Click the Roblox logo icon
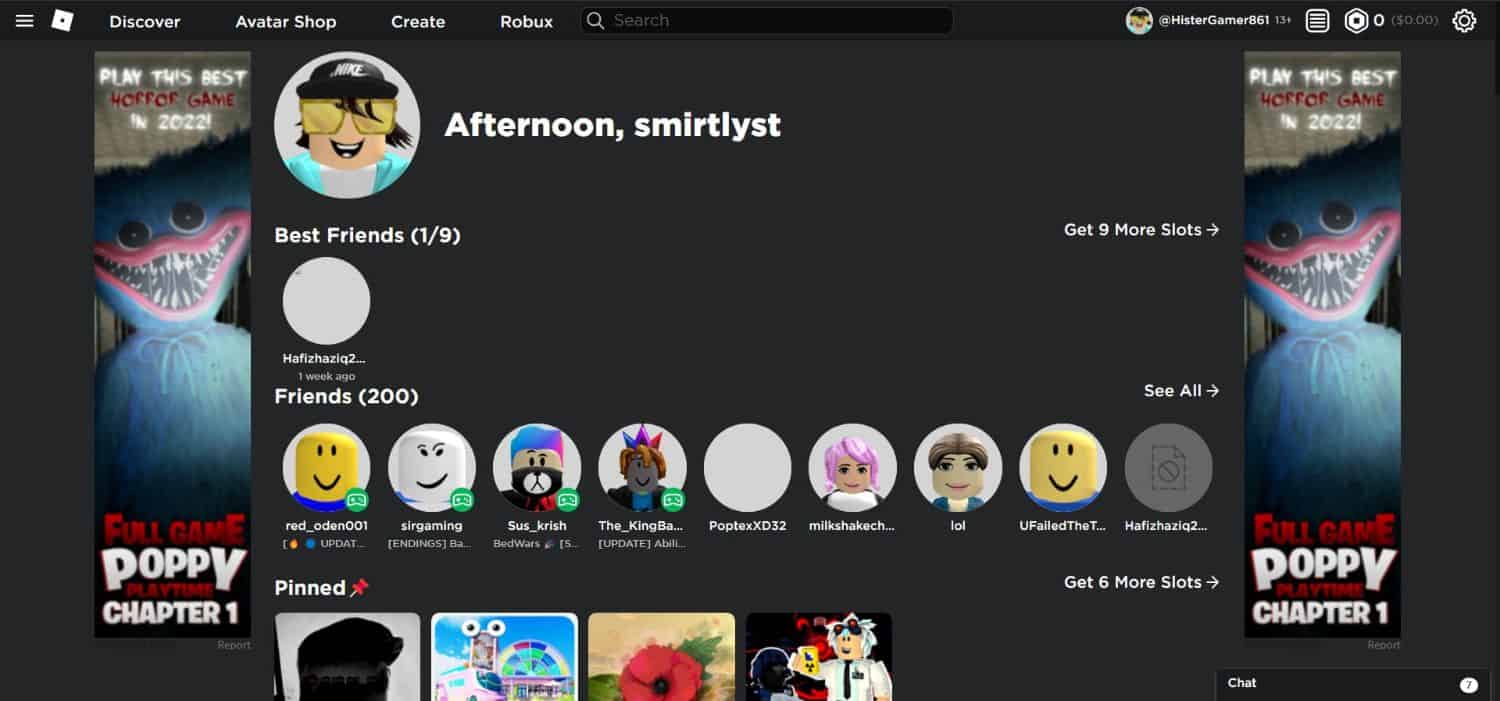 pos(62,21)
